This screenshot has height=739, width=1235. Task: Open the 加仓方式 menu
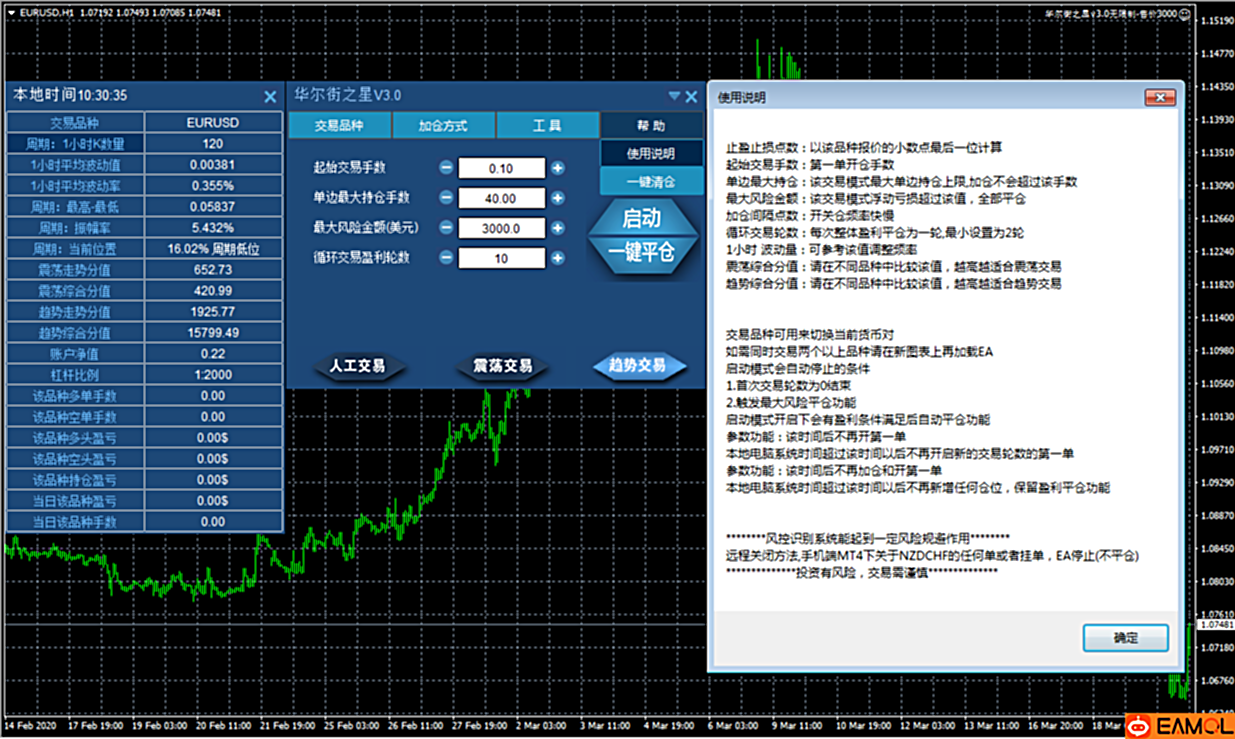pos(443,126)
